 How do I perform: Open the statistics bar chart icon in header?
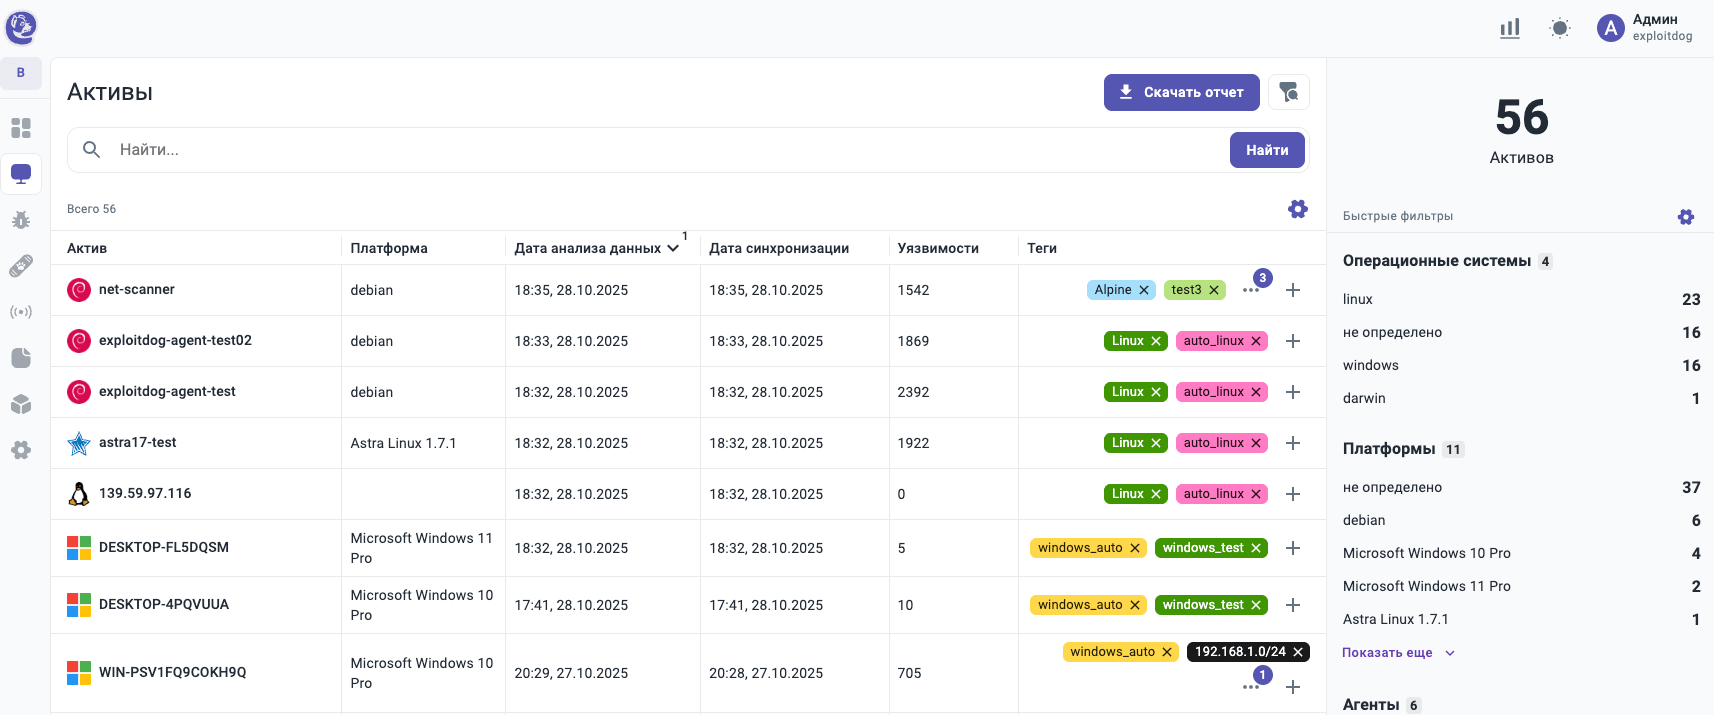coord(1510,28)
